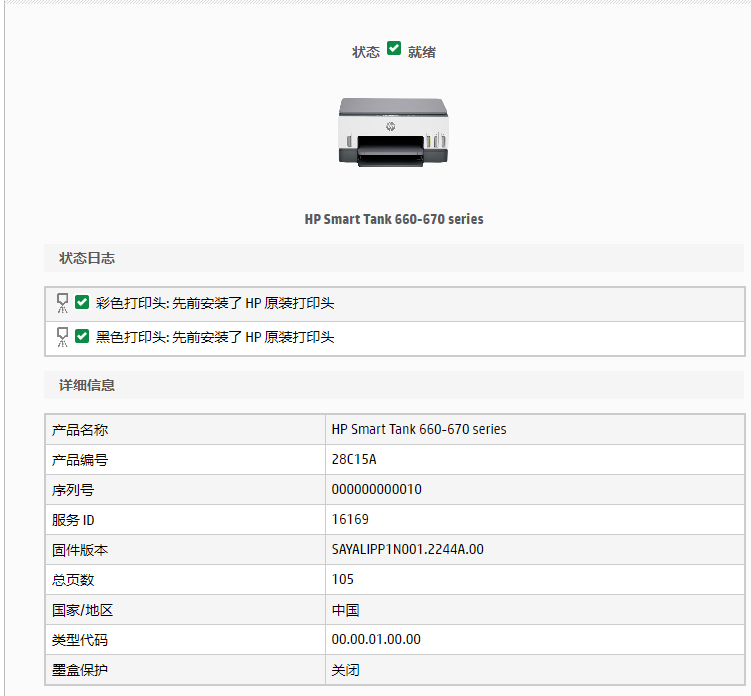Click the product name value in the table
The image size is (751, 696).
point(419,429)
